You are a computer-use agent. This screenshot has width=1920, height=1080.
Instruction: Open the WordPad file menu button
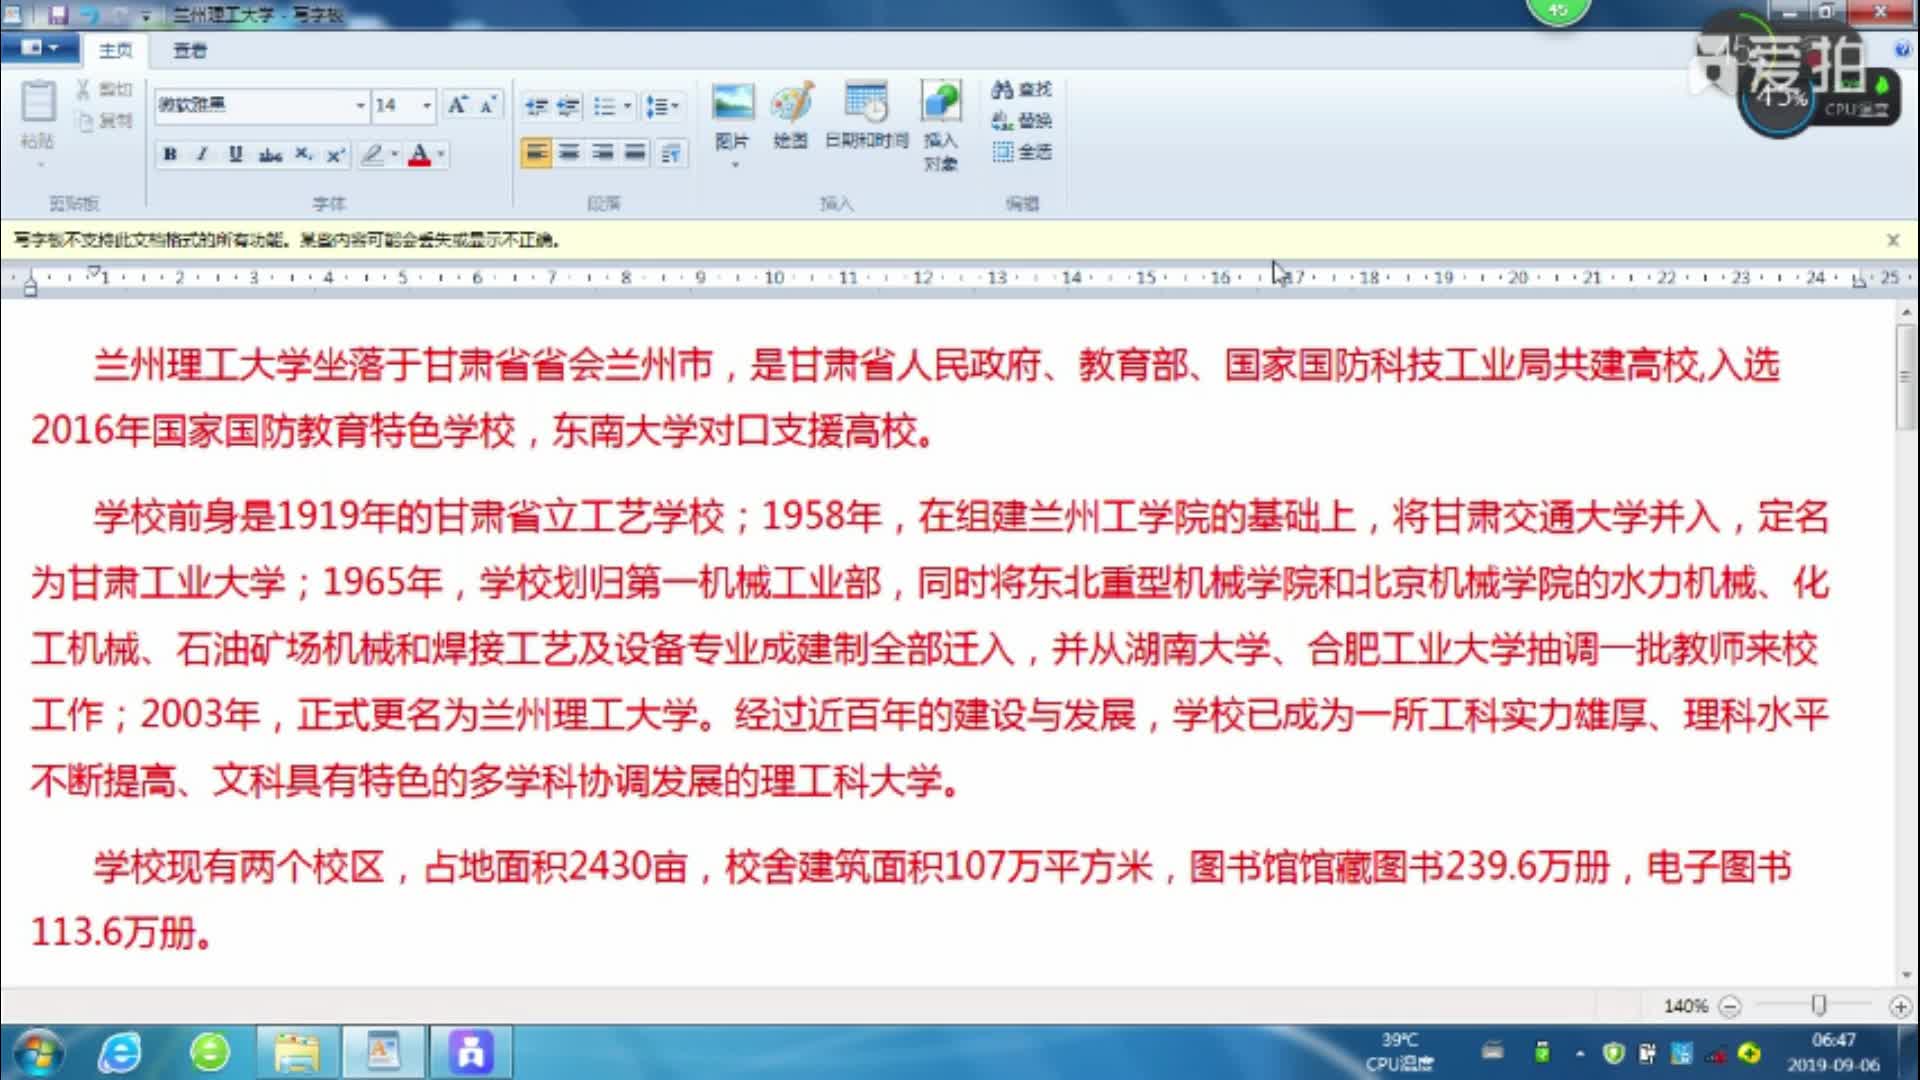point(38,48)
